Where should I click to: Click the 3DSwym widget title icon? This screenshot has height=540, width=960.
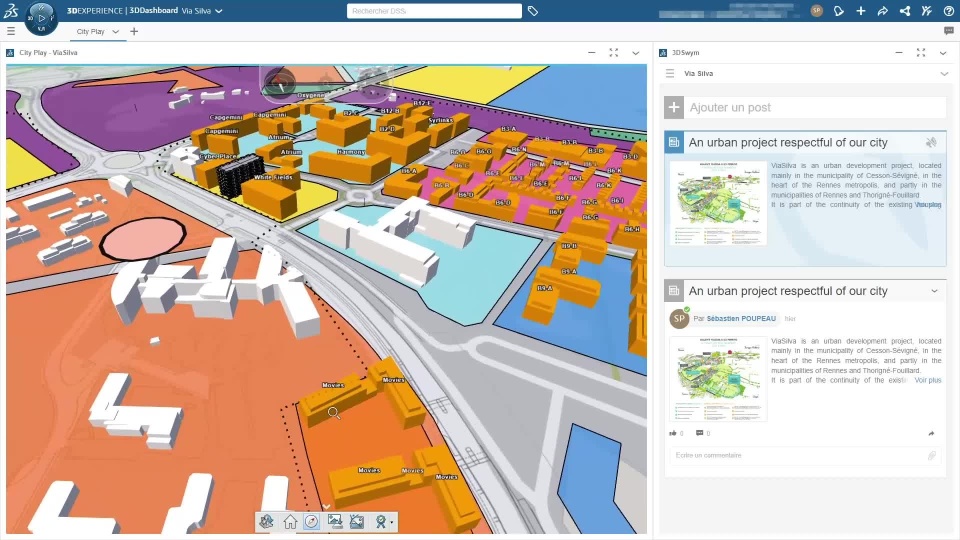(x=663, y=53)
